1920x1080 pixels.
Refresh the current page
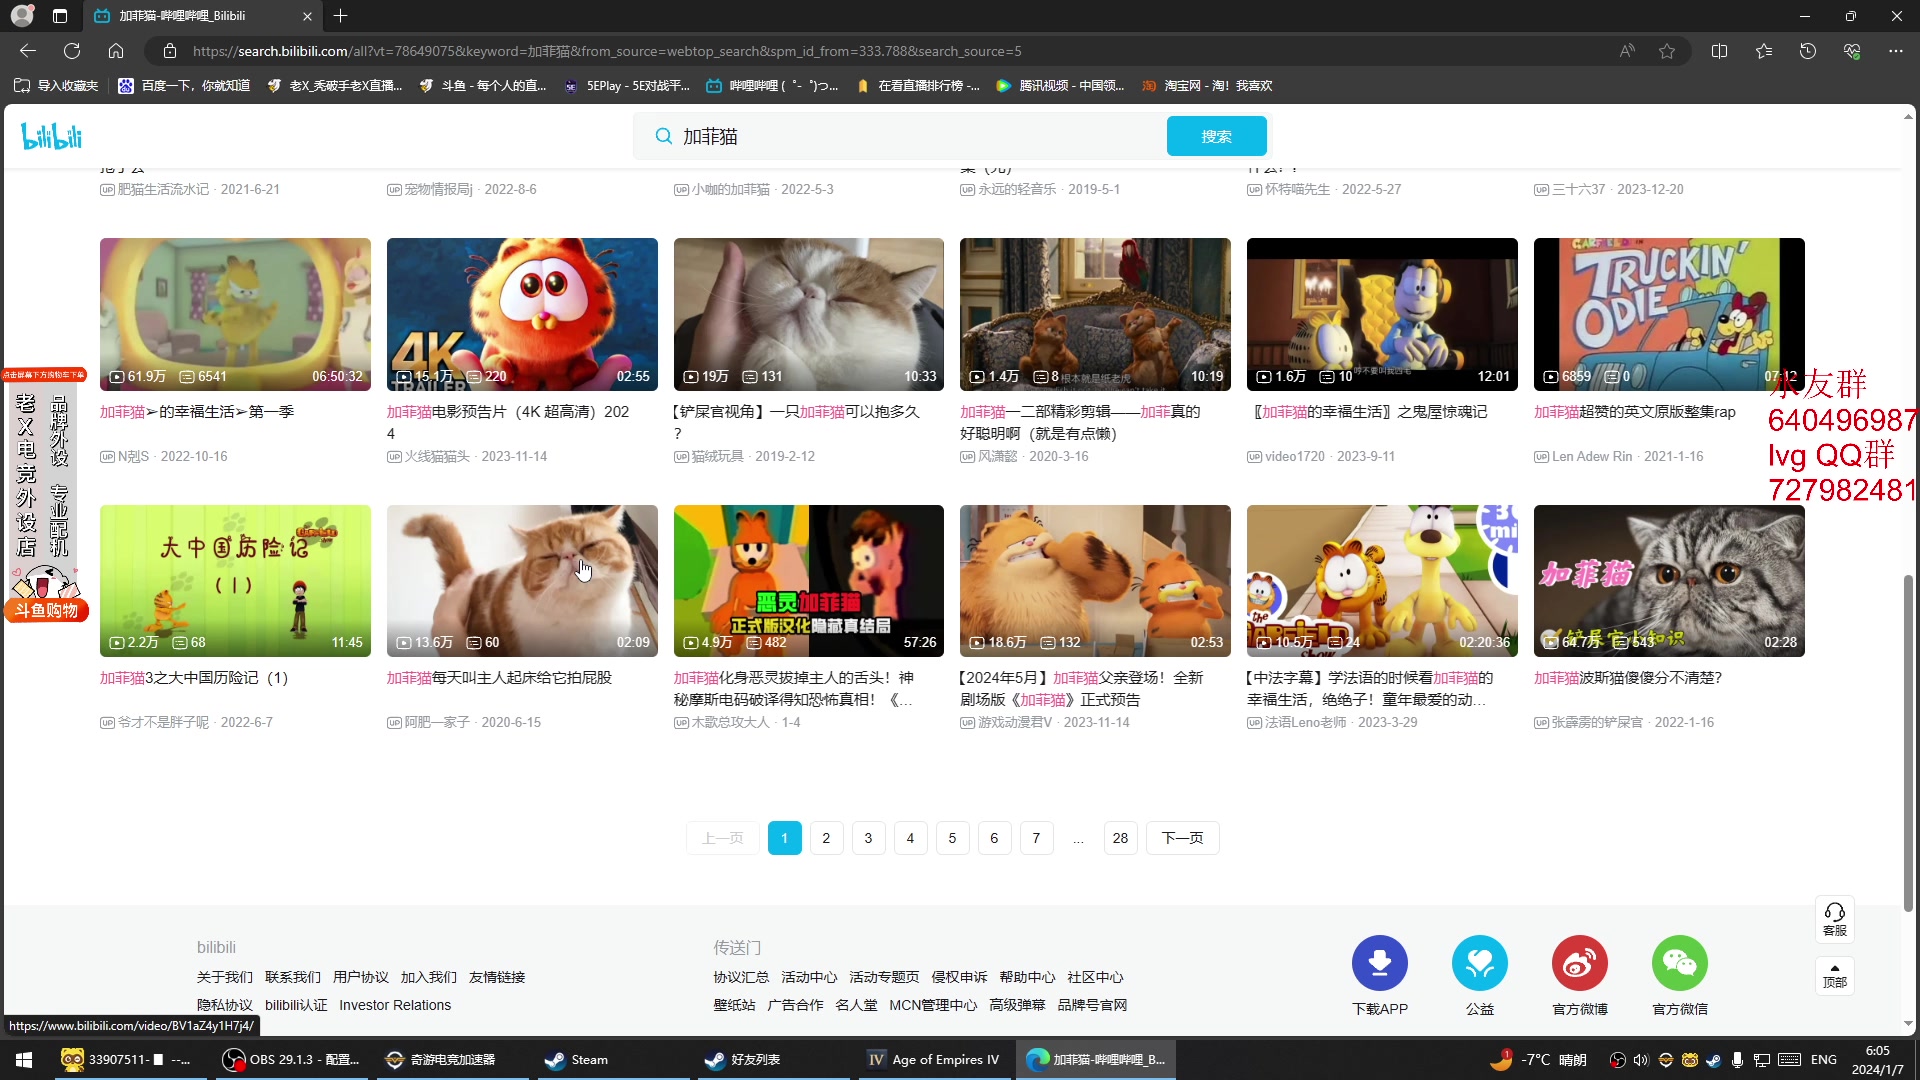[72, 51]
